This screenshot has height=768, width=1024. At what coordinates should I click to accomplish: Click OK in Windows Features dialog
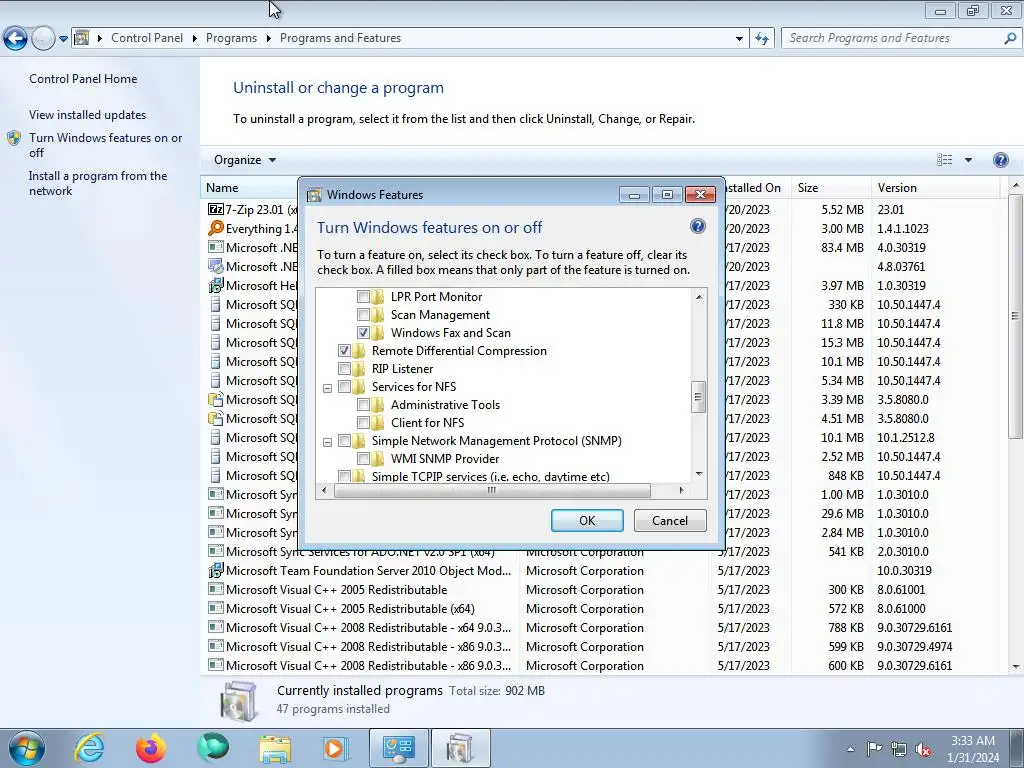pos(587,520)
